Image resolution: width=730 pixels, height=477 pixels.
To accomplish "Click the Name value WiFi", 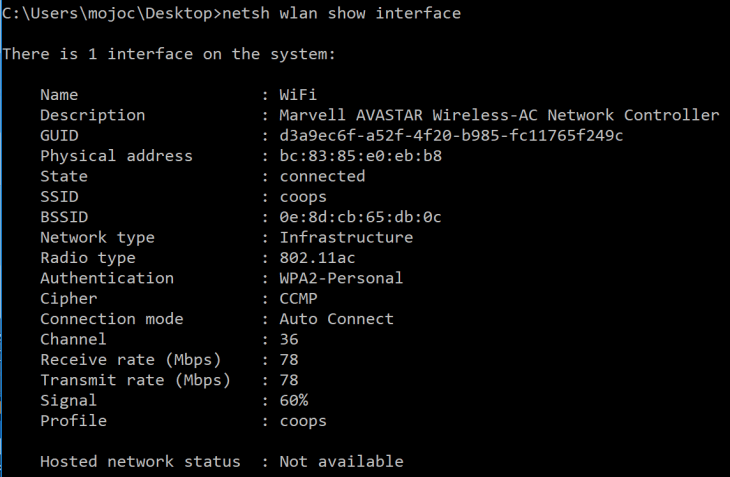I will 298,95.
